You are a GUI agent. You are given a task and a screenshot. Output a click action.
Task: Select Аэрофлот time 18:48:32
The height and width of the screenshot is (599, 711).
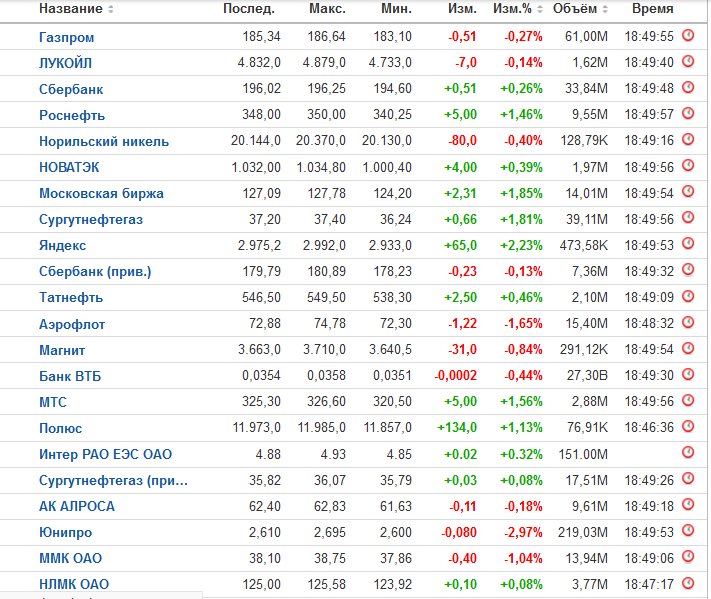pos(649,324)
